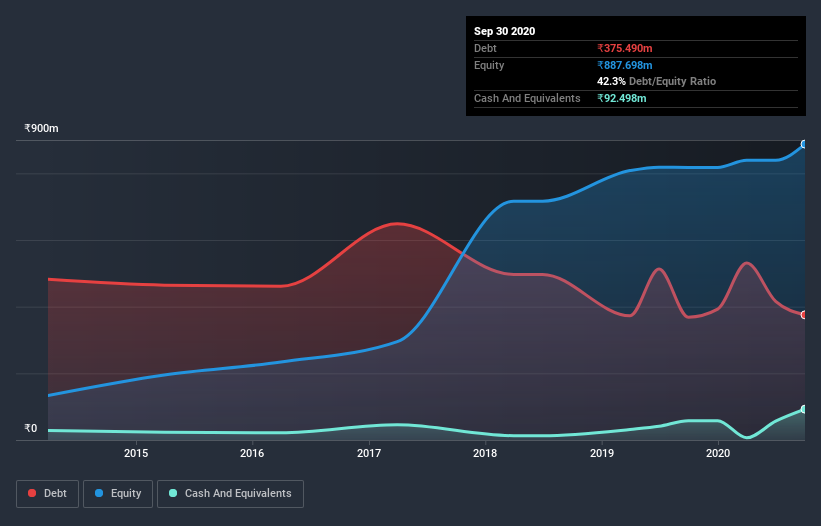Click the blue Equity legend dot
The image size is (821, 526).
(99, 493)
